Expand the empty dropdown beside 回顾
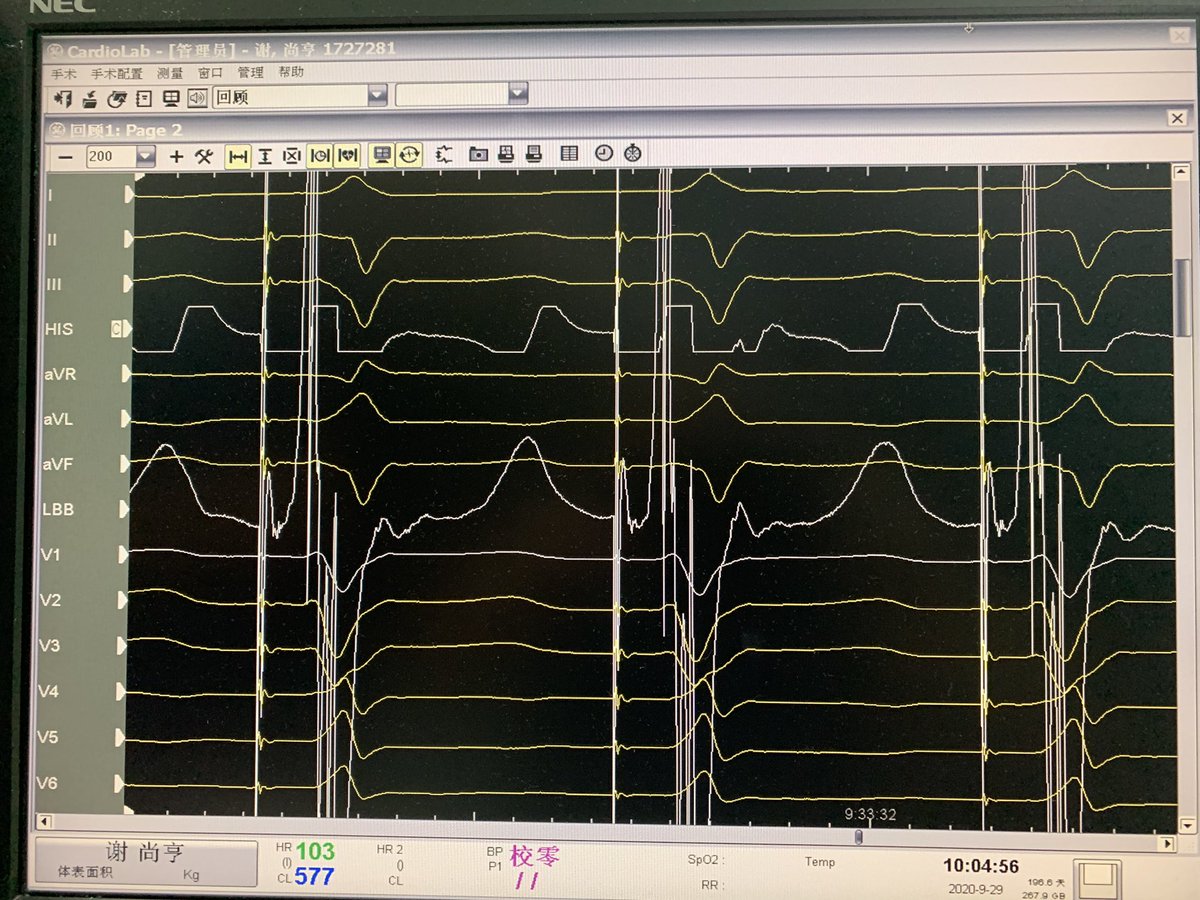 pos(517,95)
